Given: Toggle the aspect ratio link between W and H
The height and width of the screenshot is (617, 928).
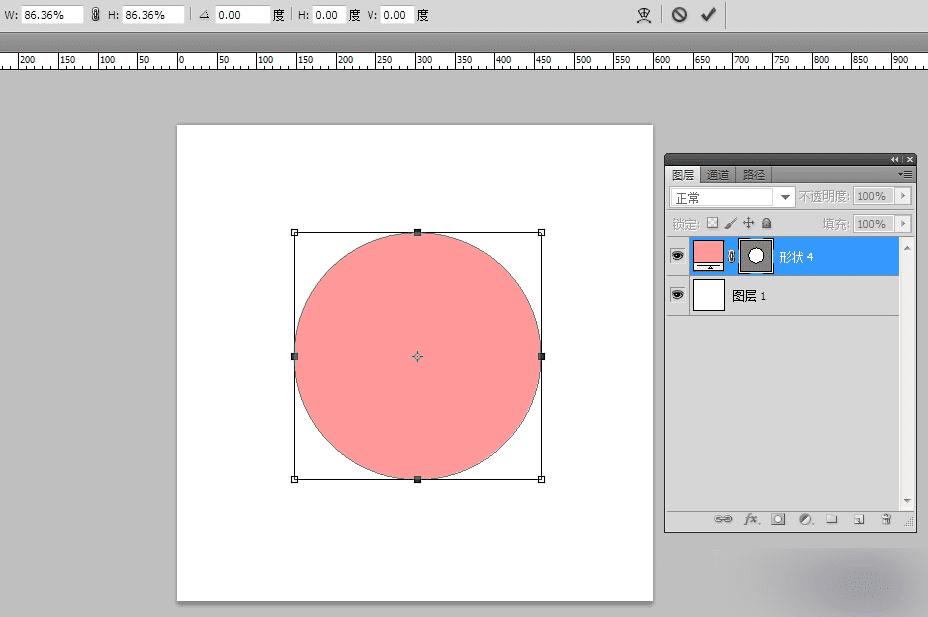Looking at the screenshot, I should coord(96,15).
